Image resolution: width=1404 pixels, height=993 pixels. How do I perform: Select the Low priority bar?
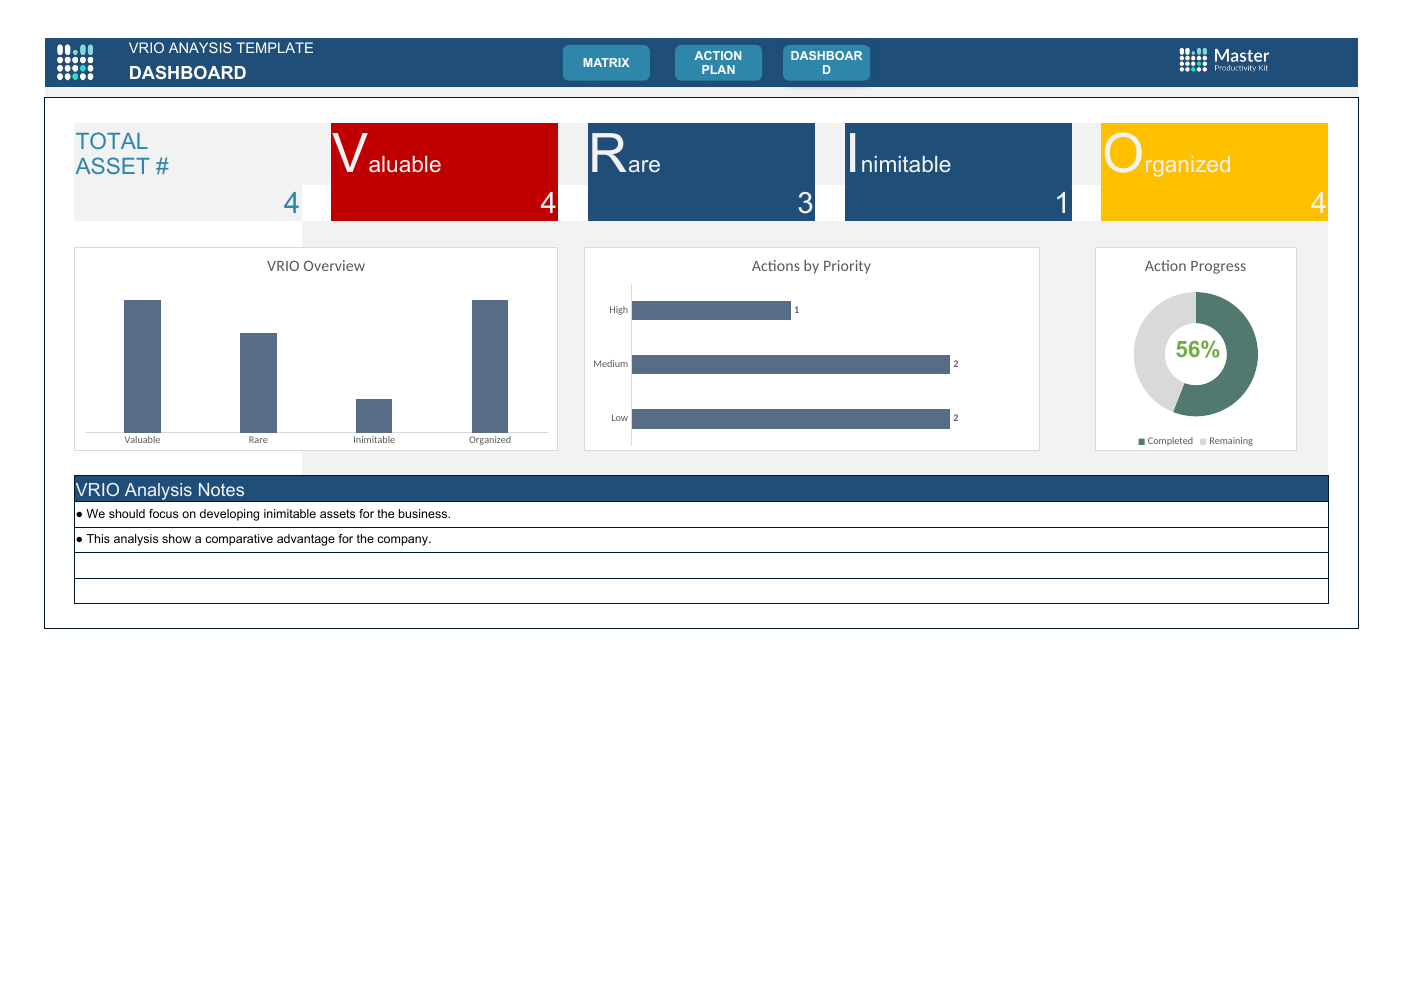(x=791, y=418)
